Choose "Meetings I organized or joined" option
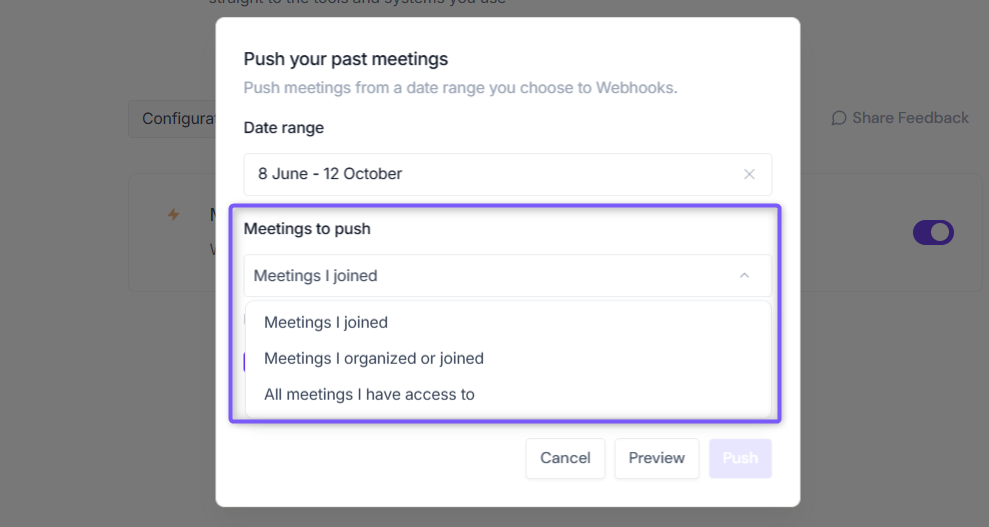 point(374,358)
